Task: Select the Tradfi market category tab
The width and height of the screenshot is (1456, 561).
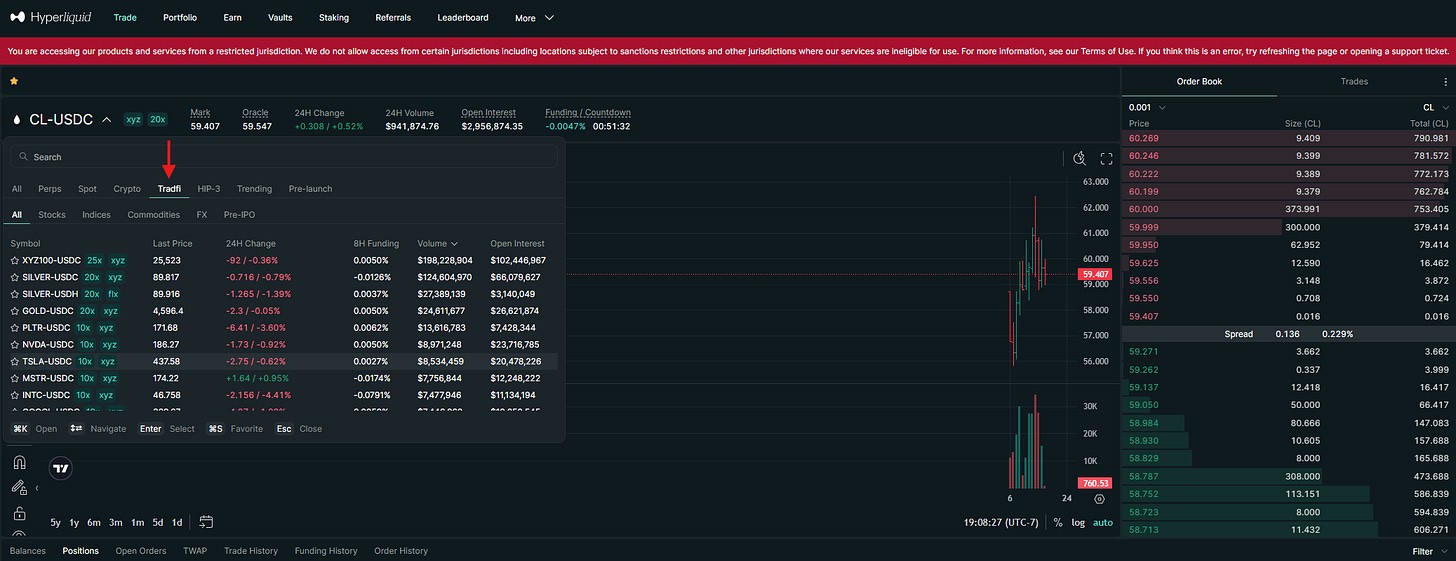Action: point(169,188)
